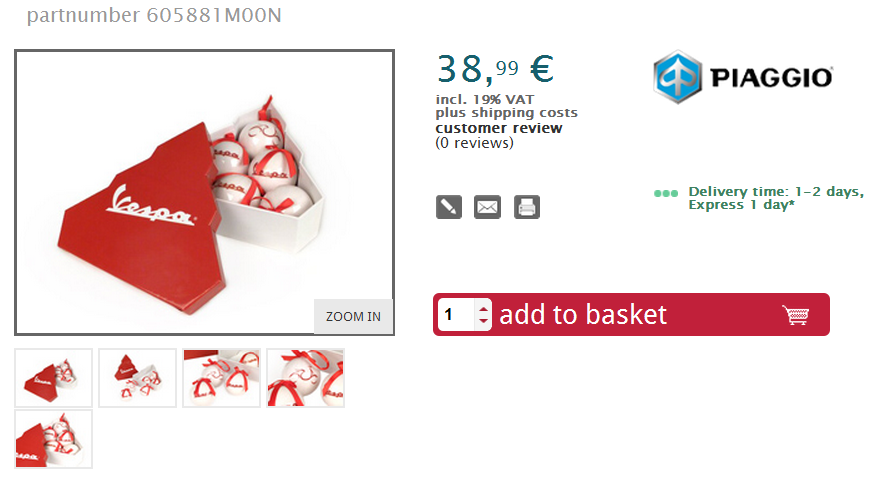Select the fifth thumbnail in second row
This screenshot has width=886, height=483.
pyautogui.click(x=54, y=439)
